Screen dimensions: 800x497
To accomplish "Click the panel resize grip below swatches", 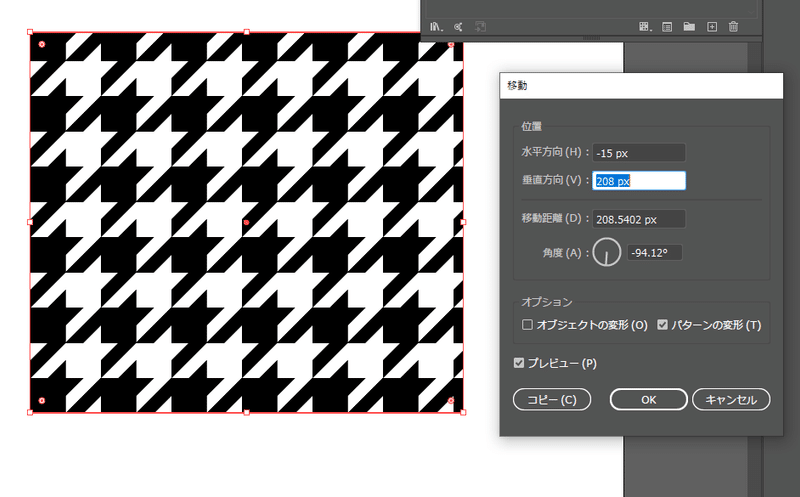I will [x=591, y=38].
